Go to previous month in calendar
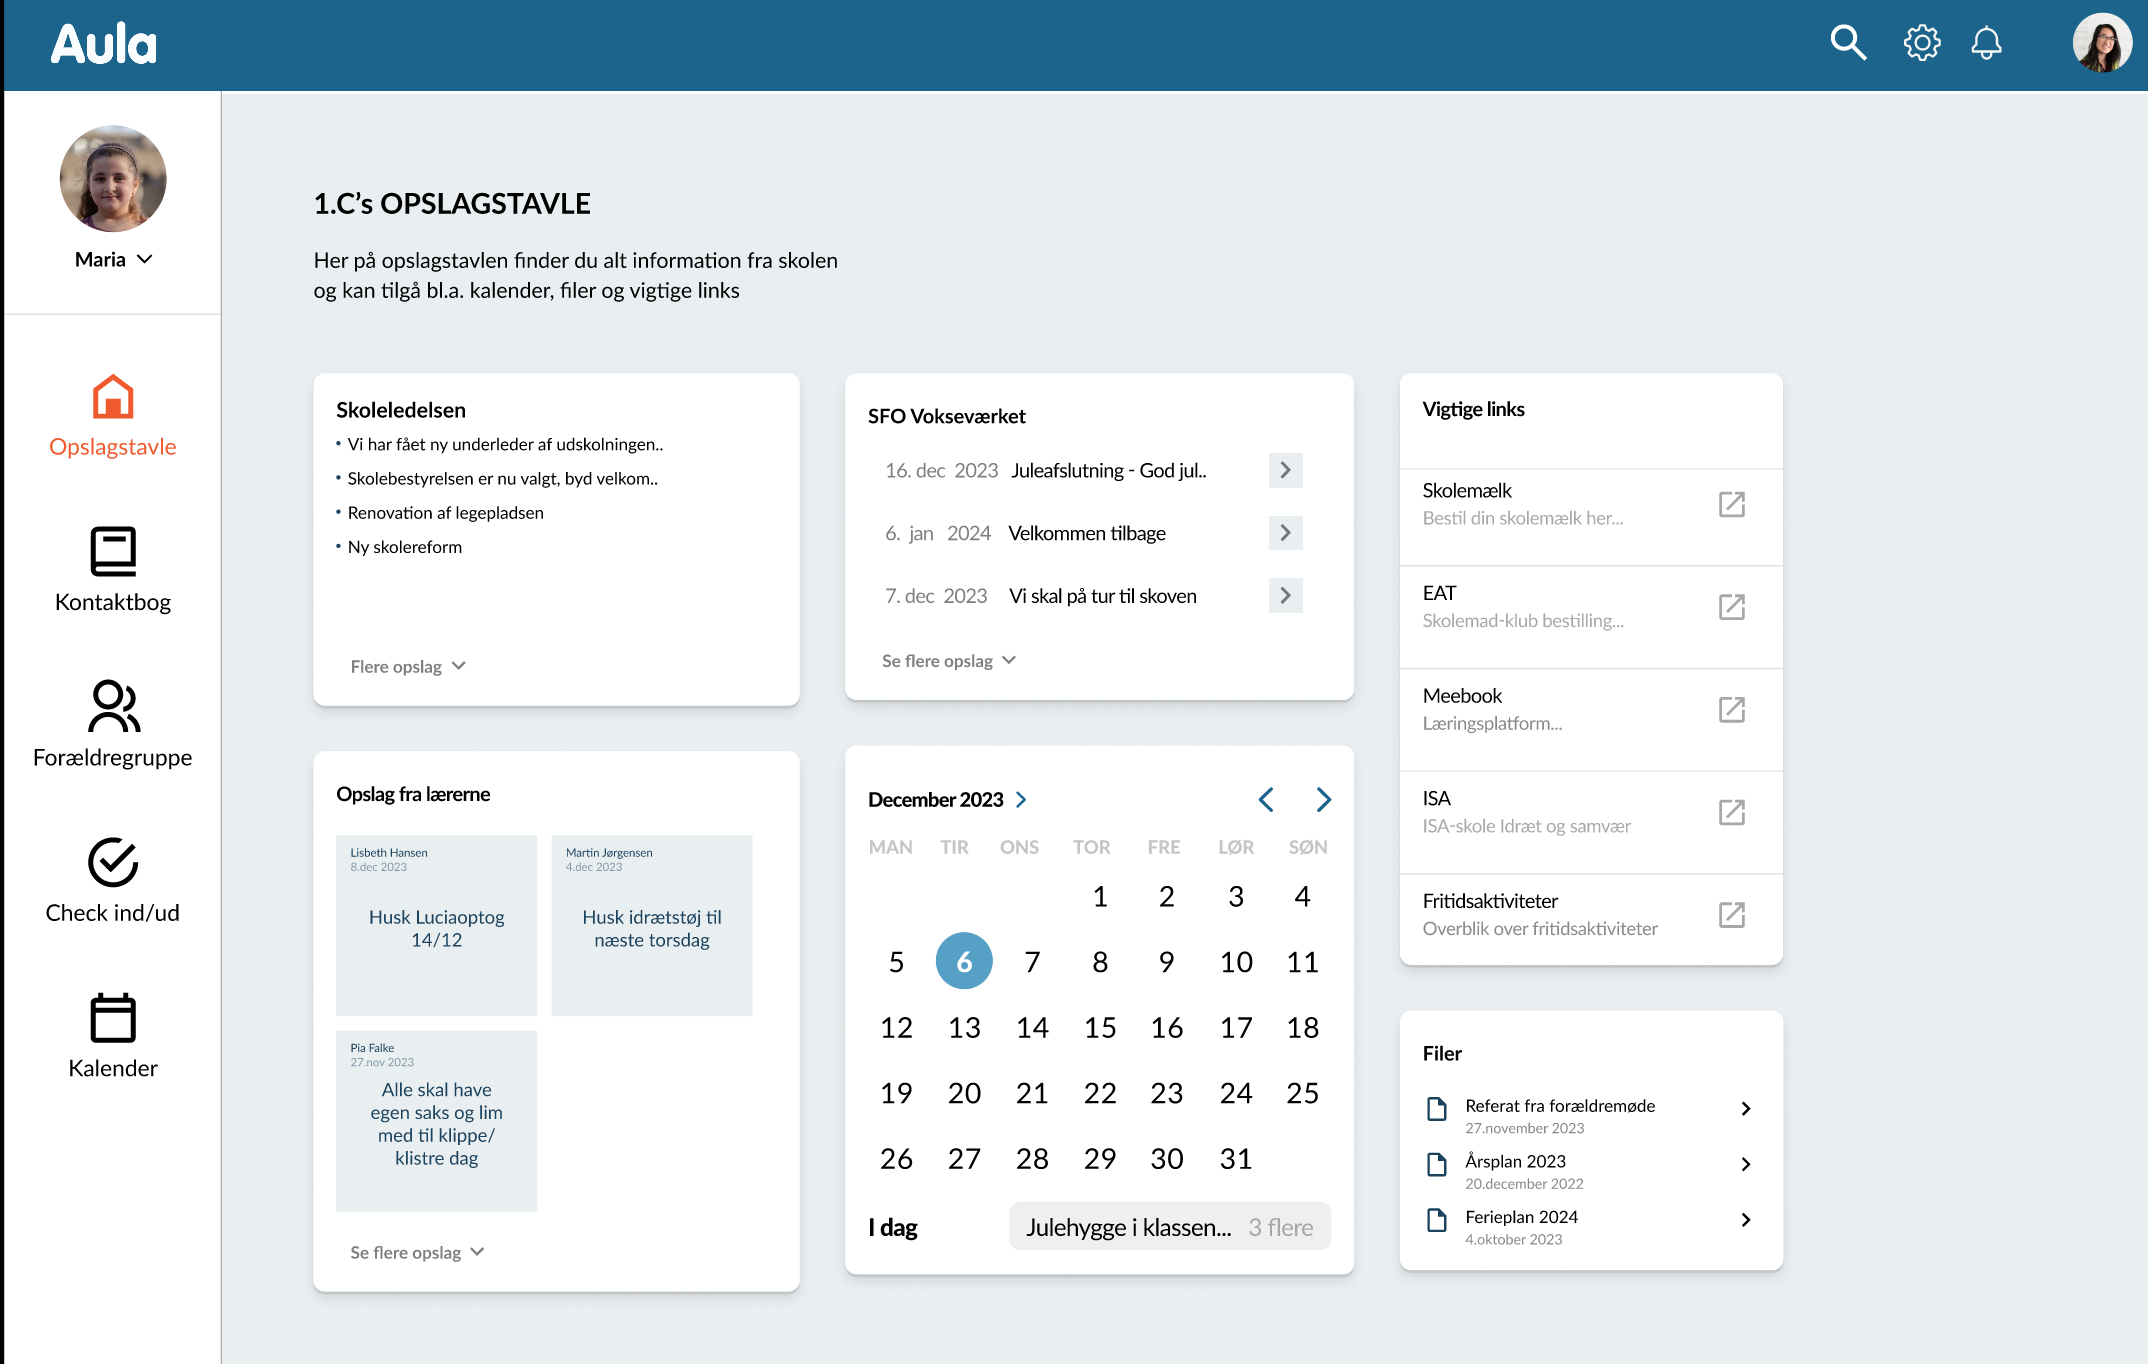 pyautogui.click(x=1266, y=800)
